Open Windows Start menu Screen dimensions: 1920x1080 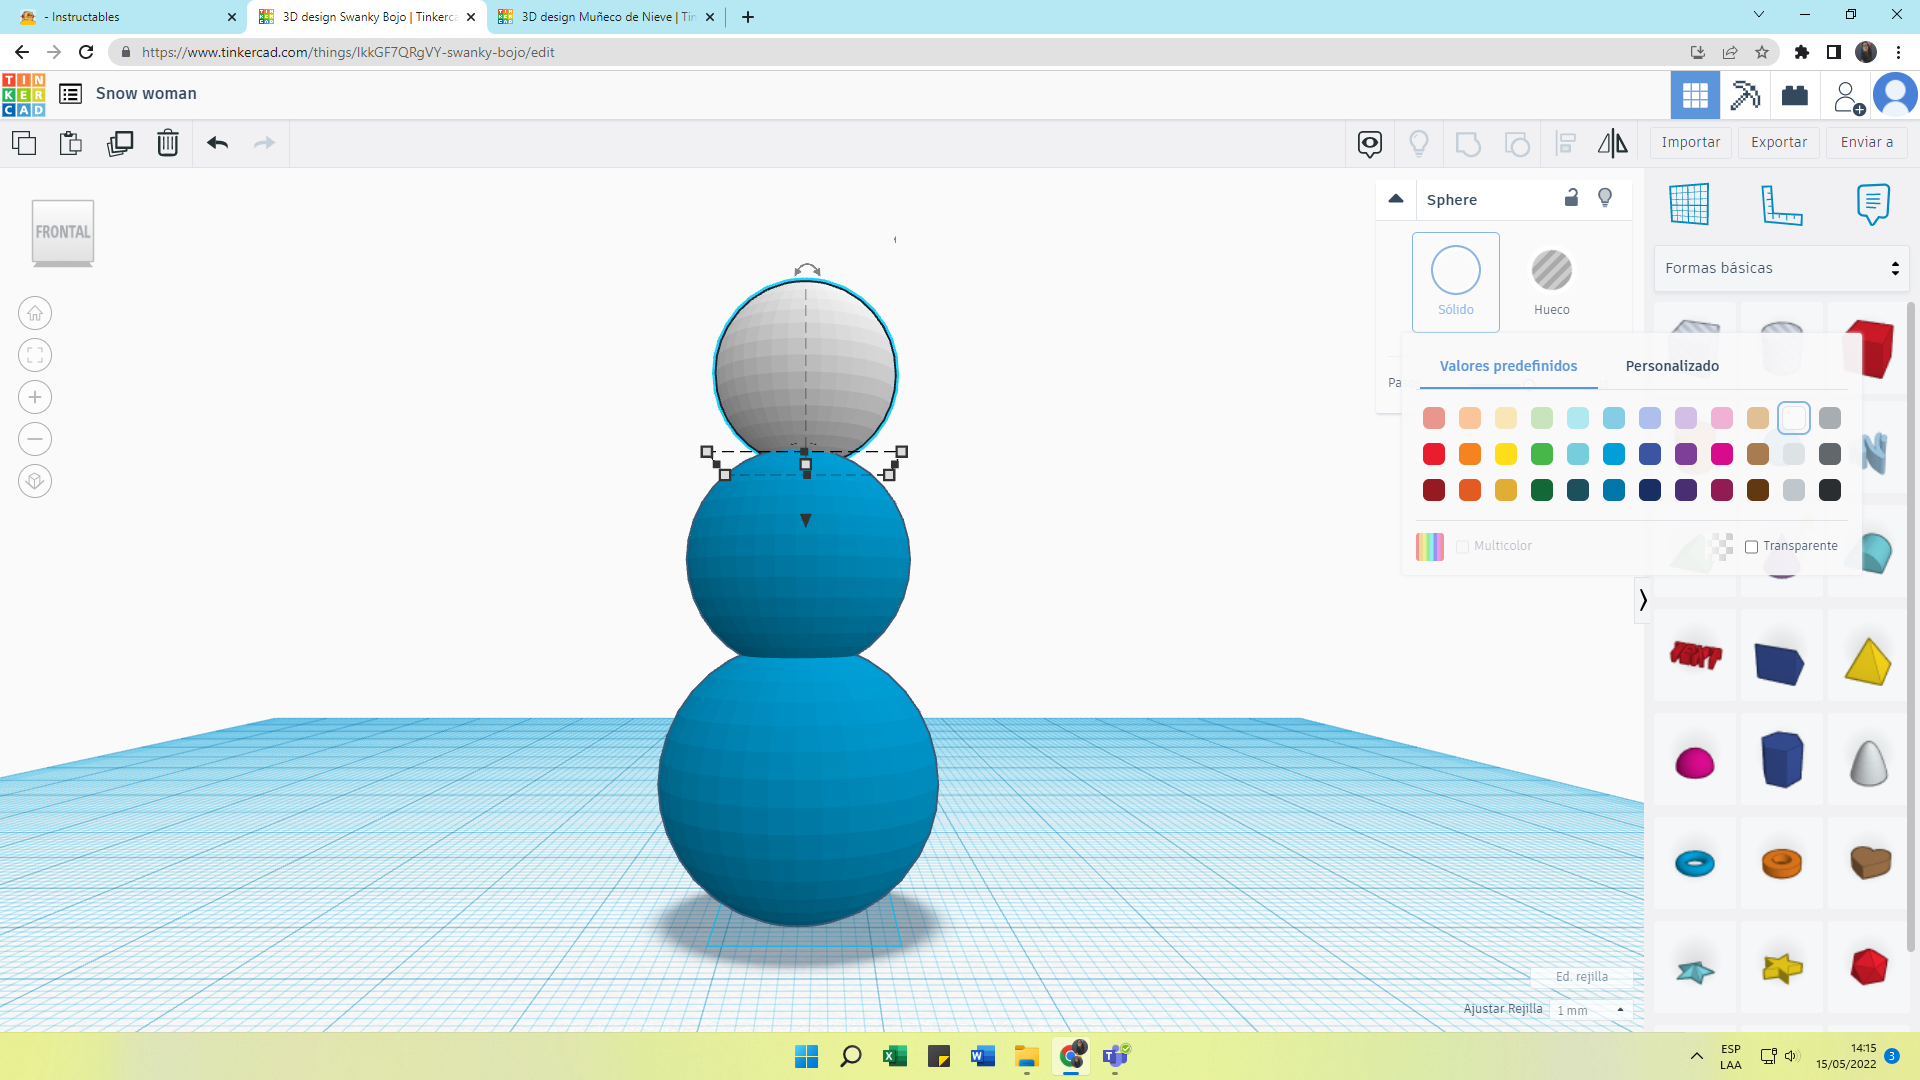[x=806, y=1056]
